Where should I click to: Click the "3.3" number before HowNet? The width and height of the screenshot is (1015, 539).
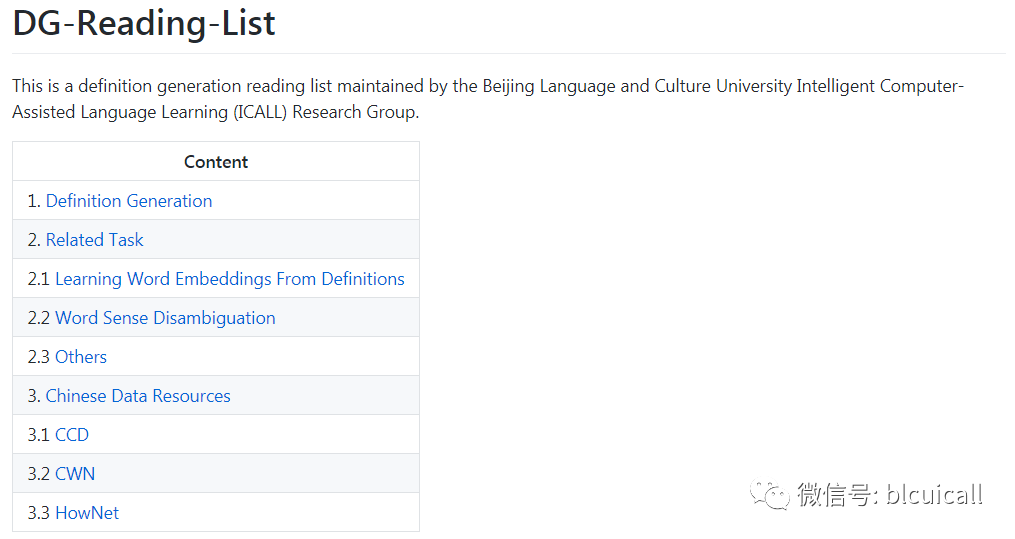[x=38, y=513]
